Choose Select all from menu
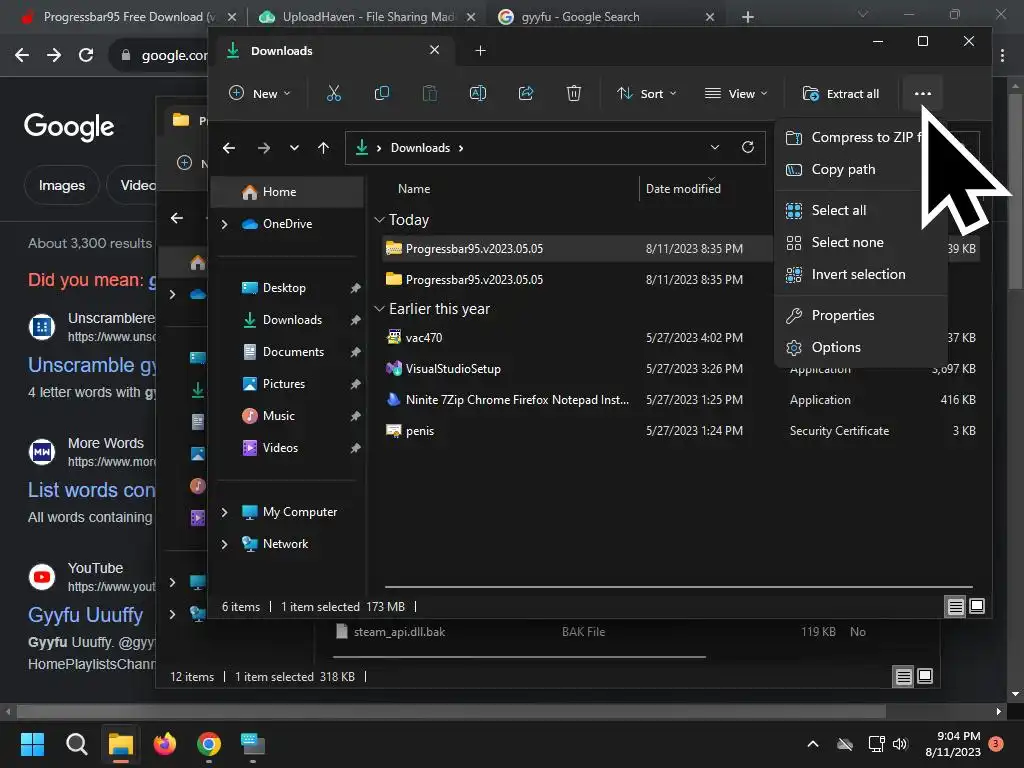 pos(861,210)
